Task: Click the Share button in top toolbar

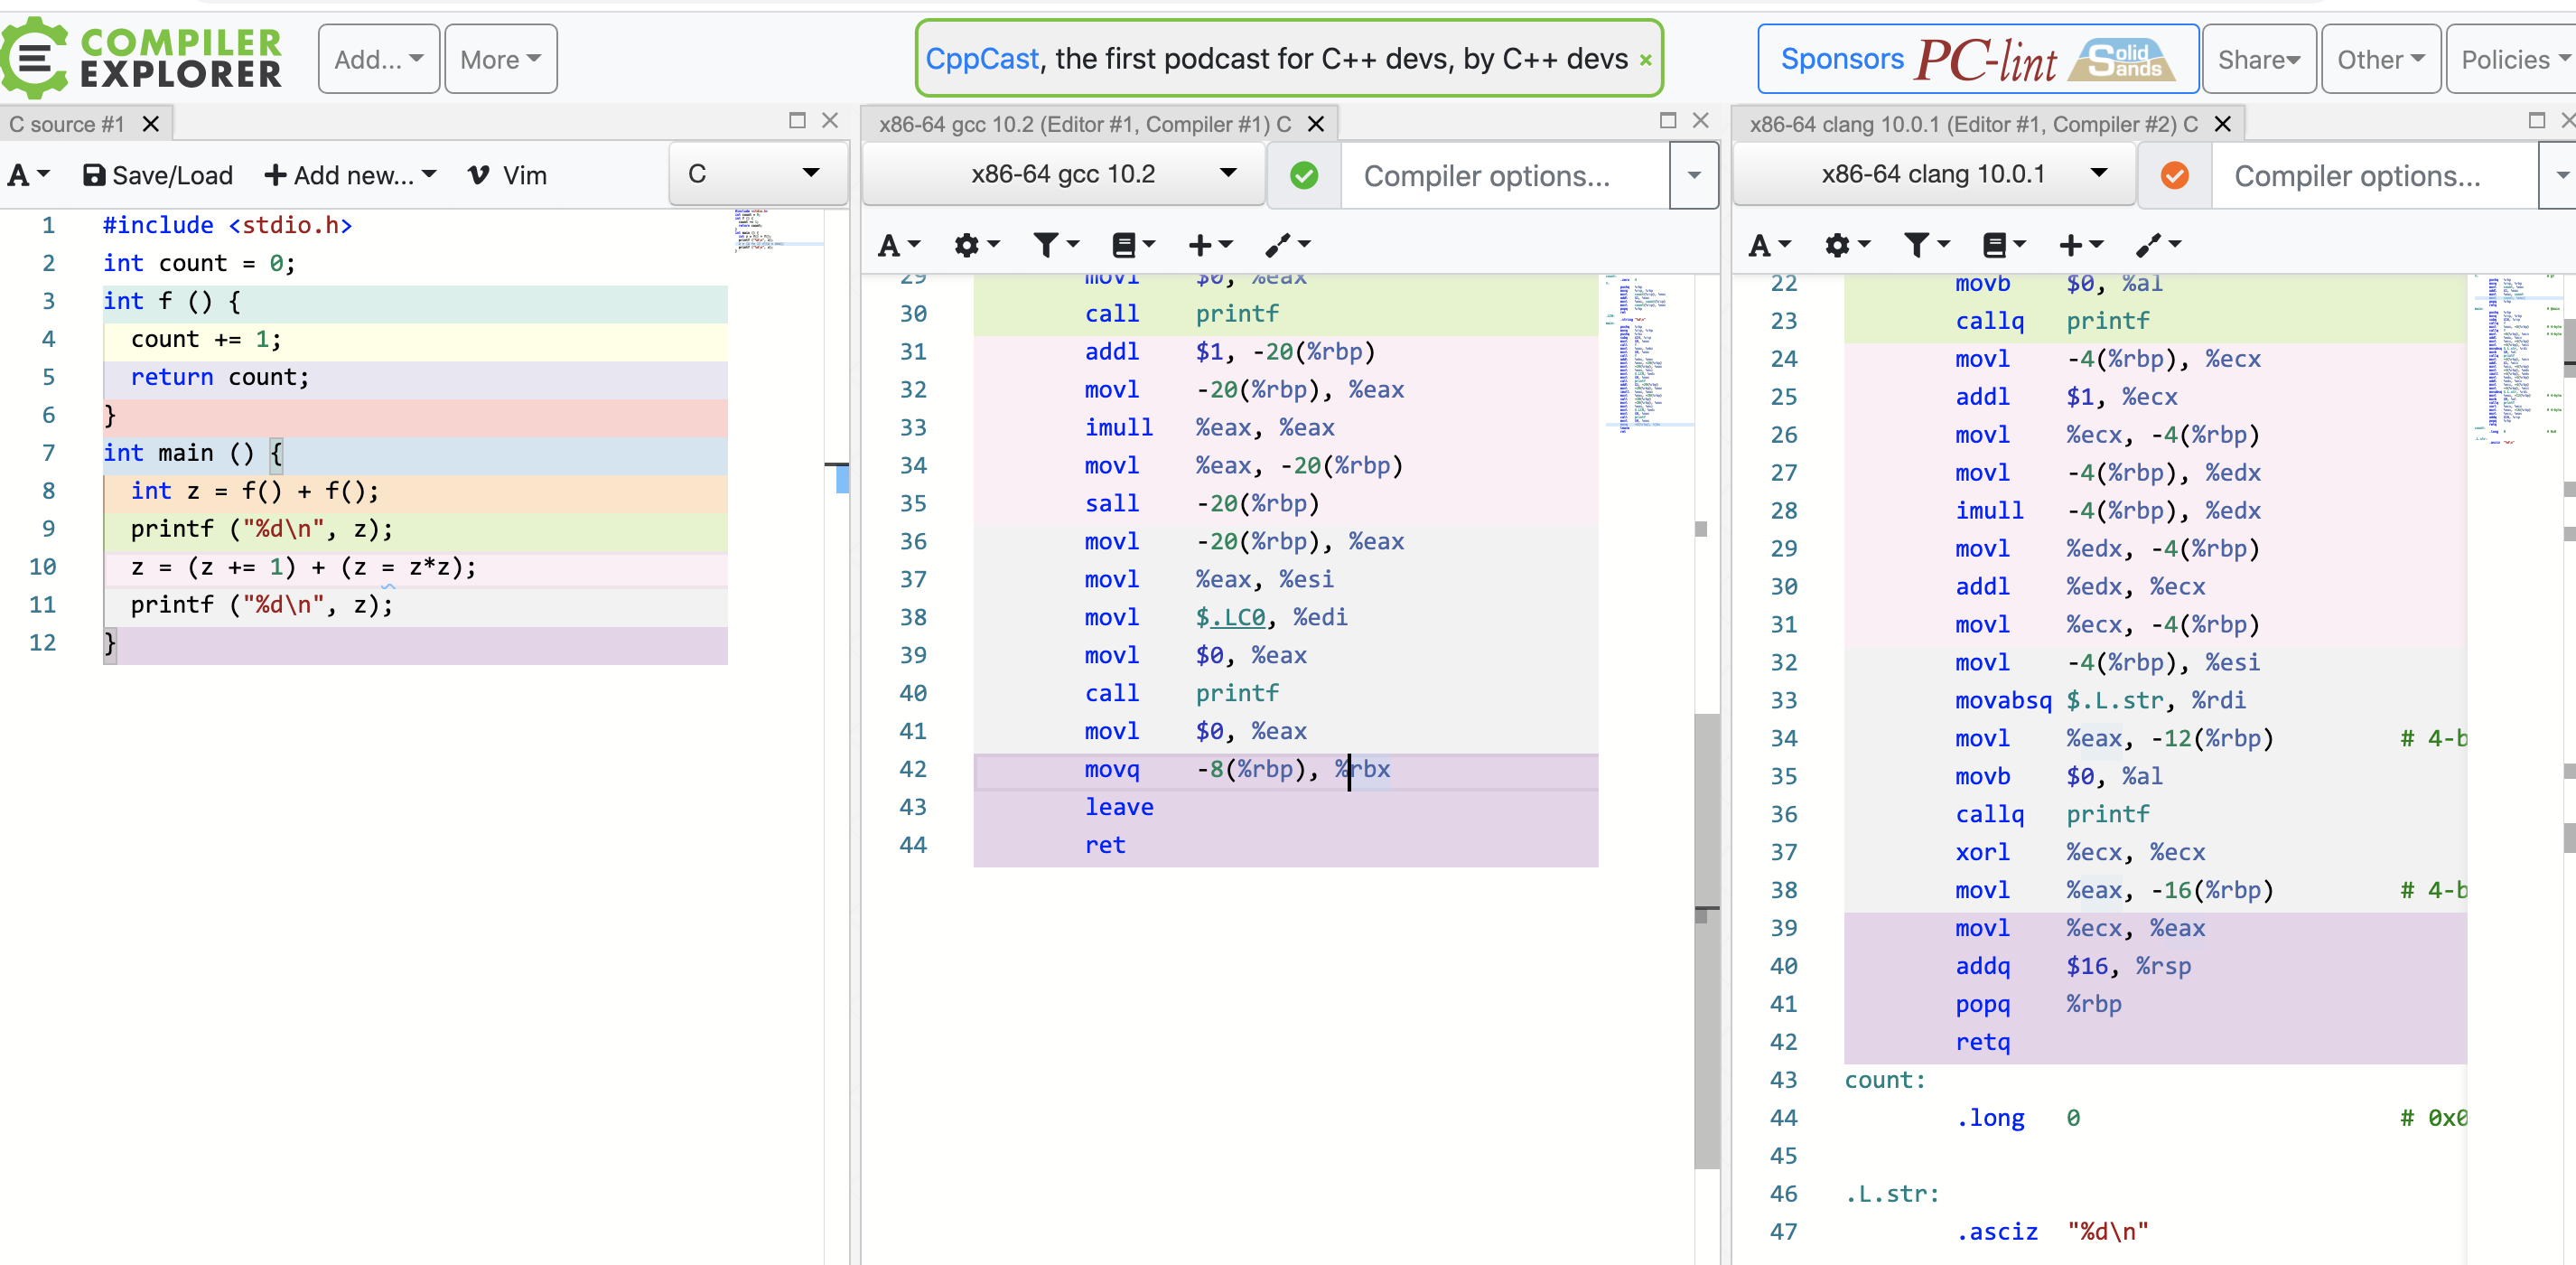Action: (2259, 59)
